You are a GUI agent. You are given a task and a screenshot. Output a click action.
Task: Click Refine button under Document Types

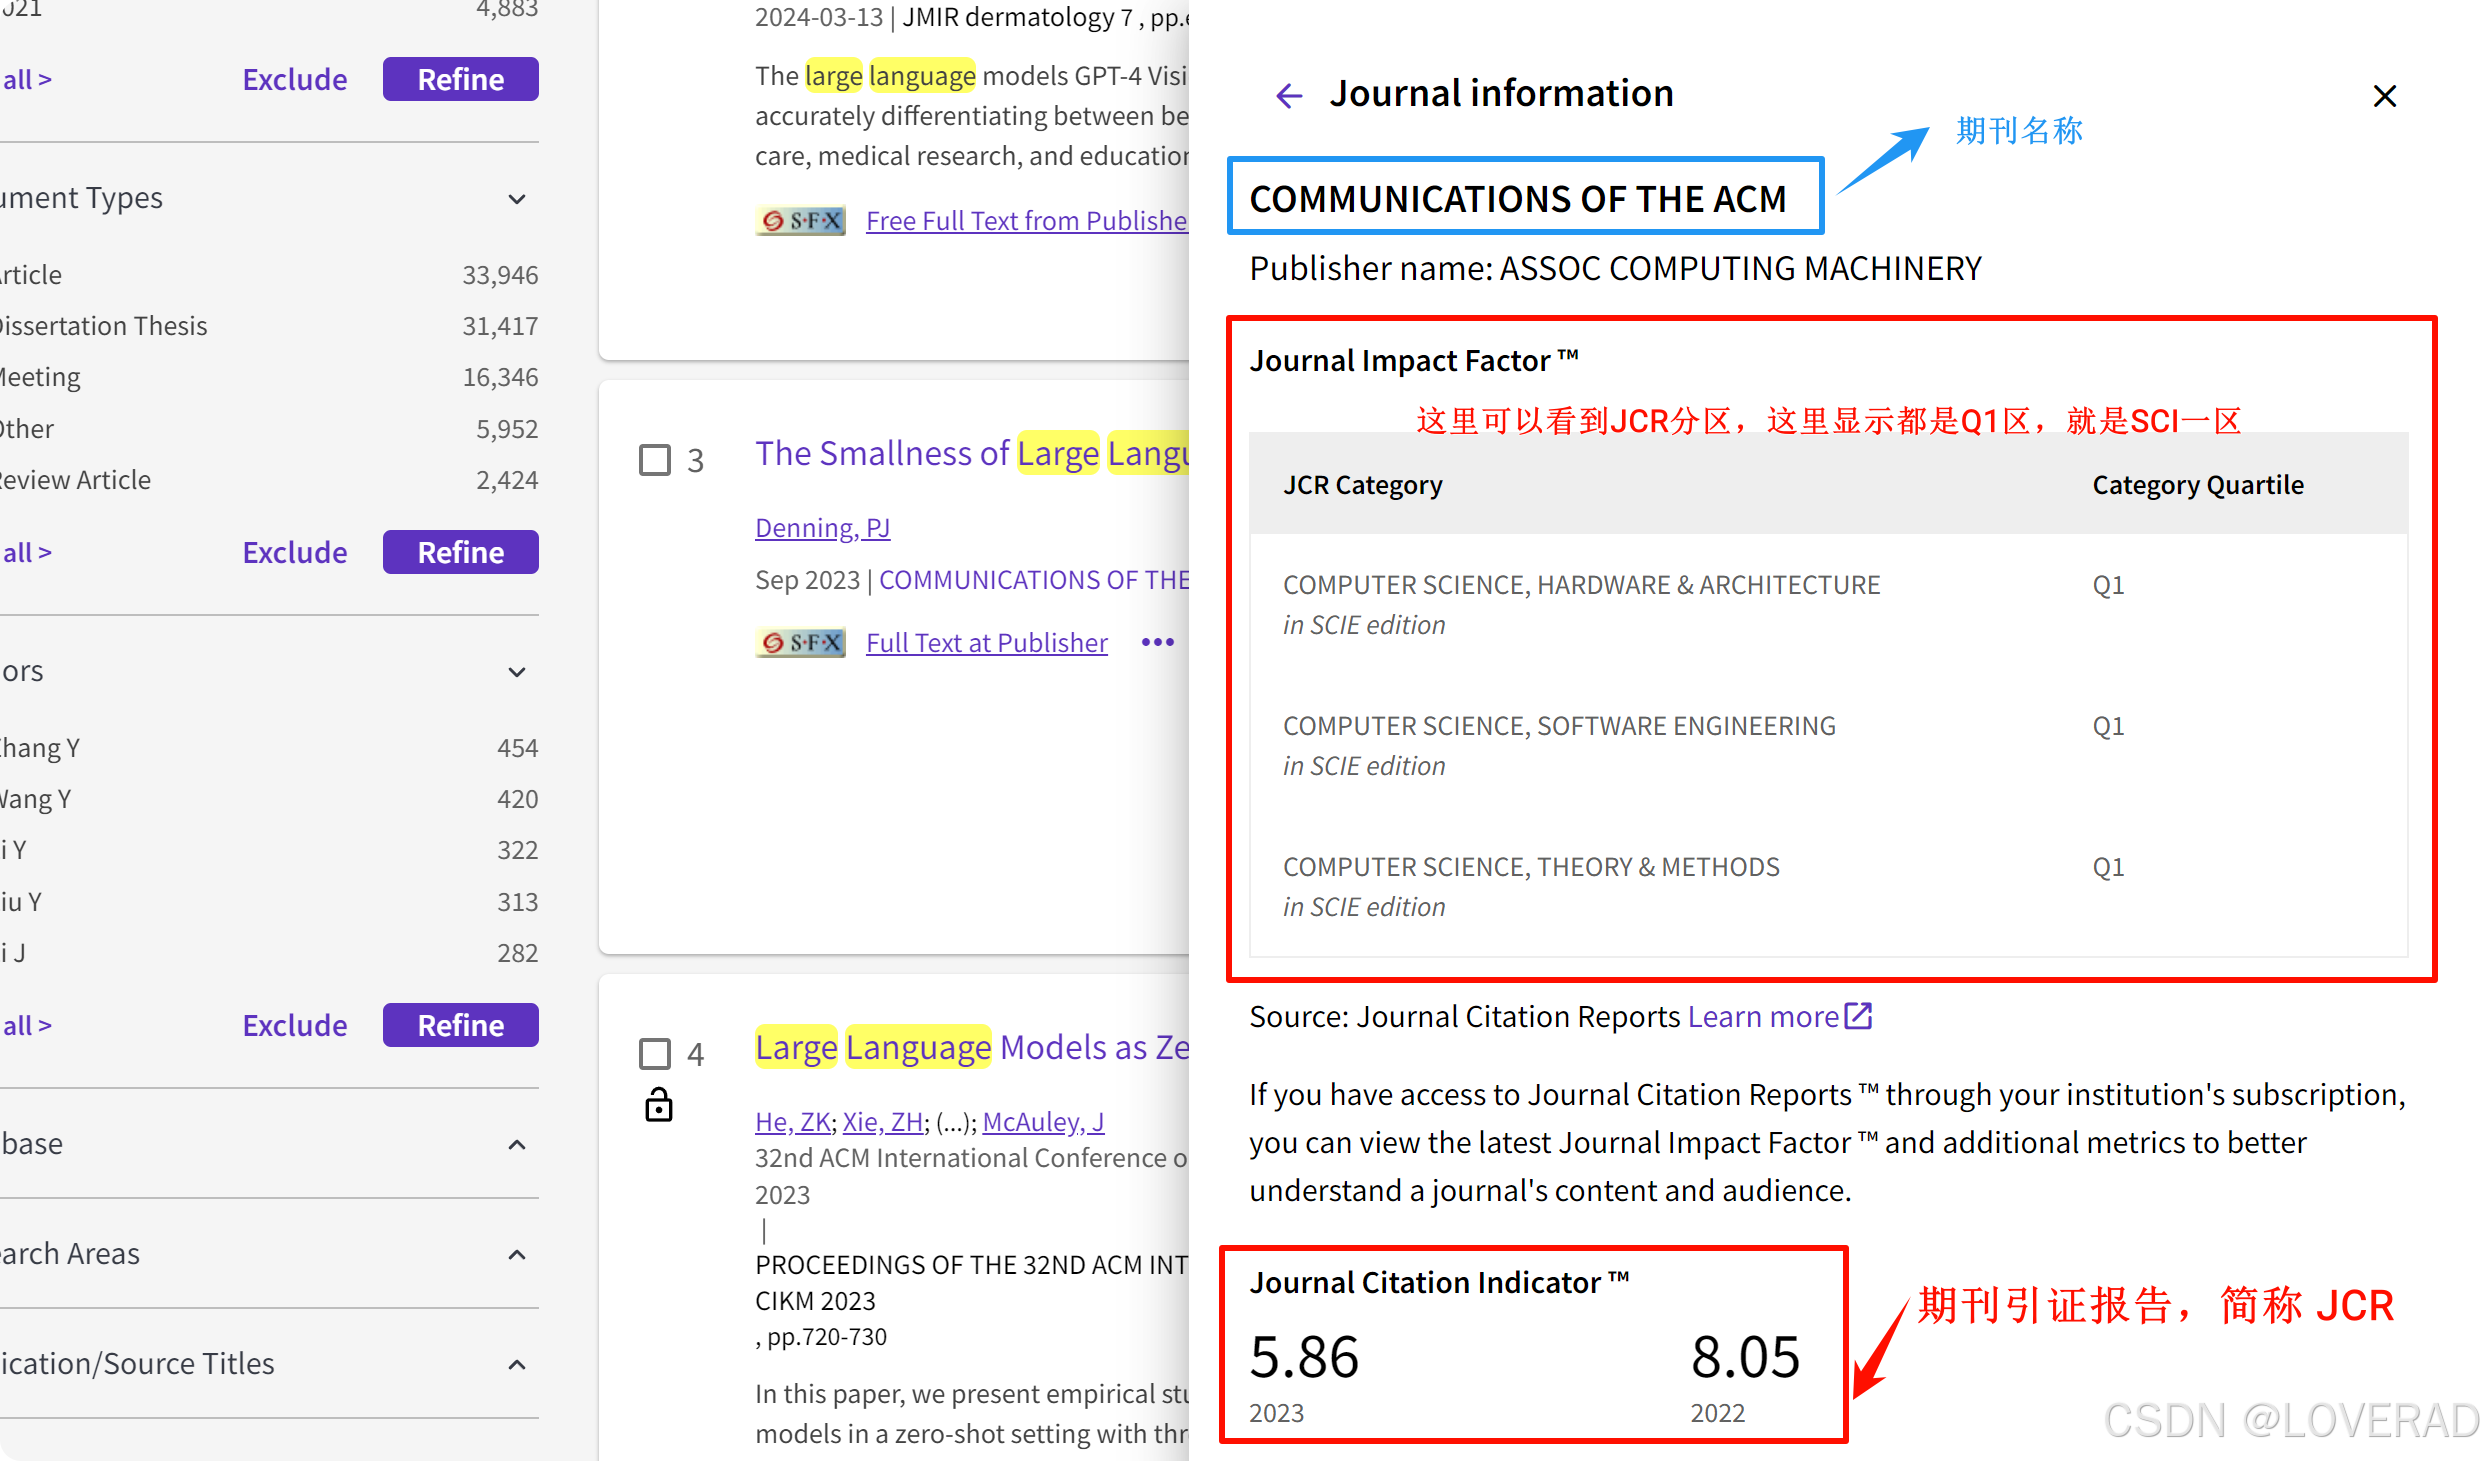[x=460, y=552]
